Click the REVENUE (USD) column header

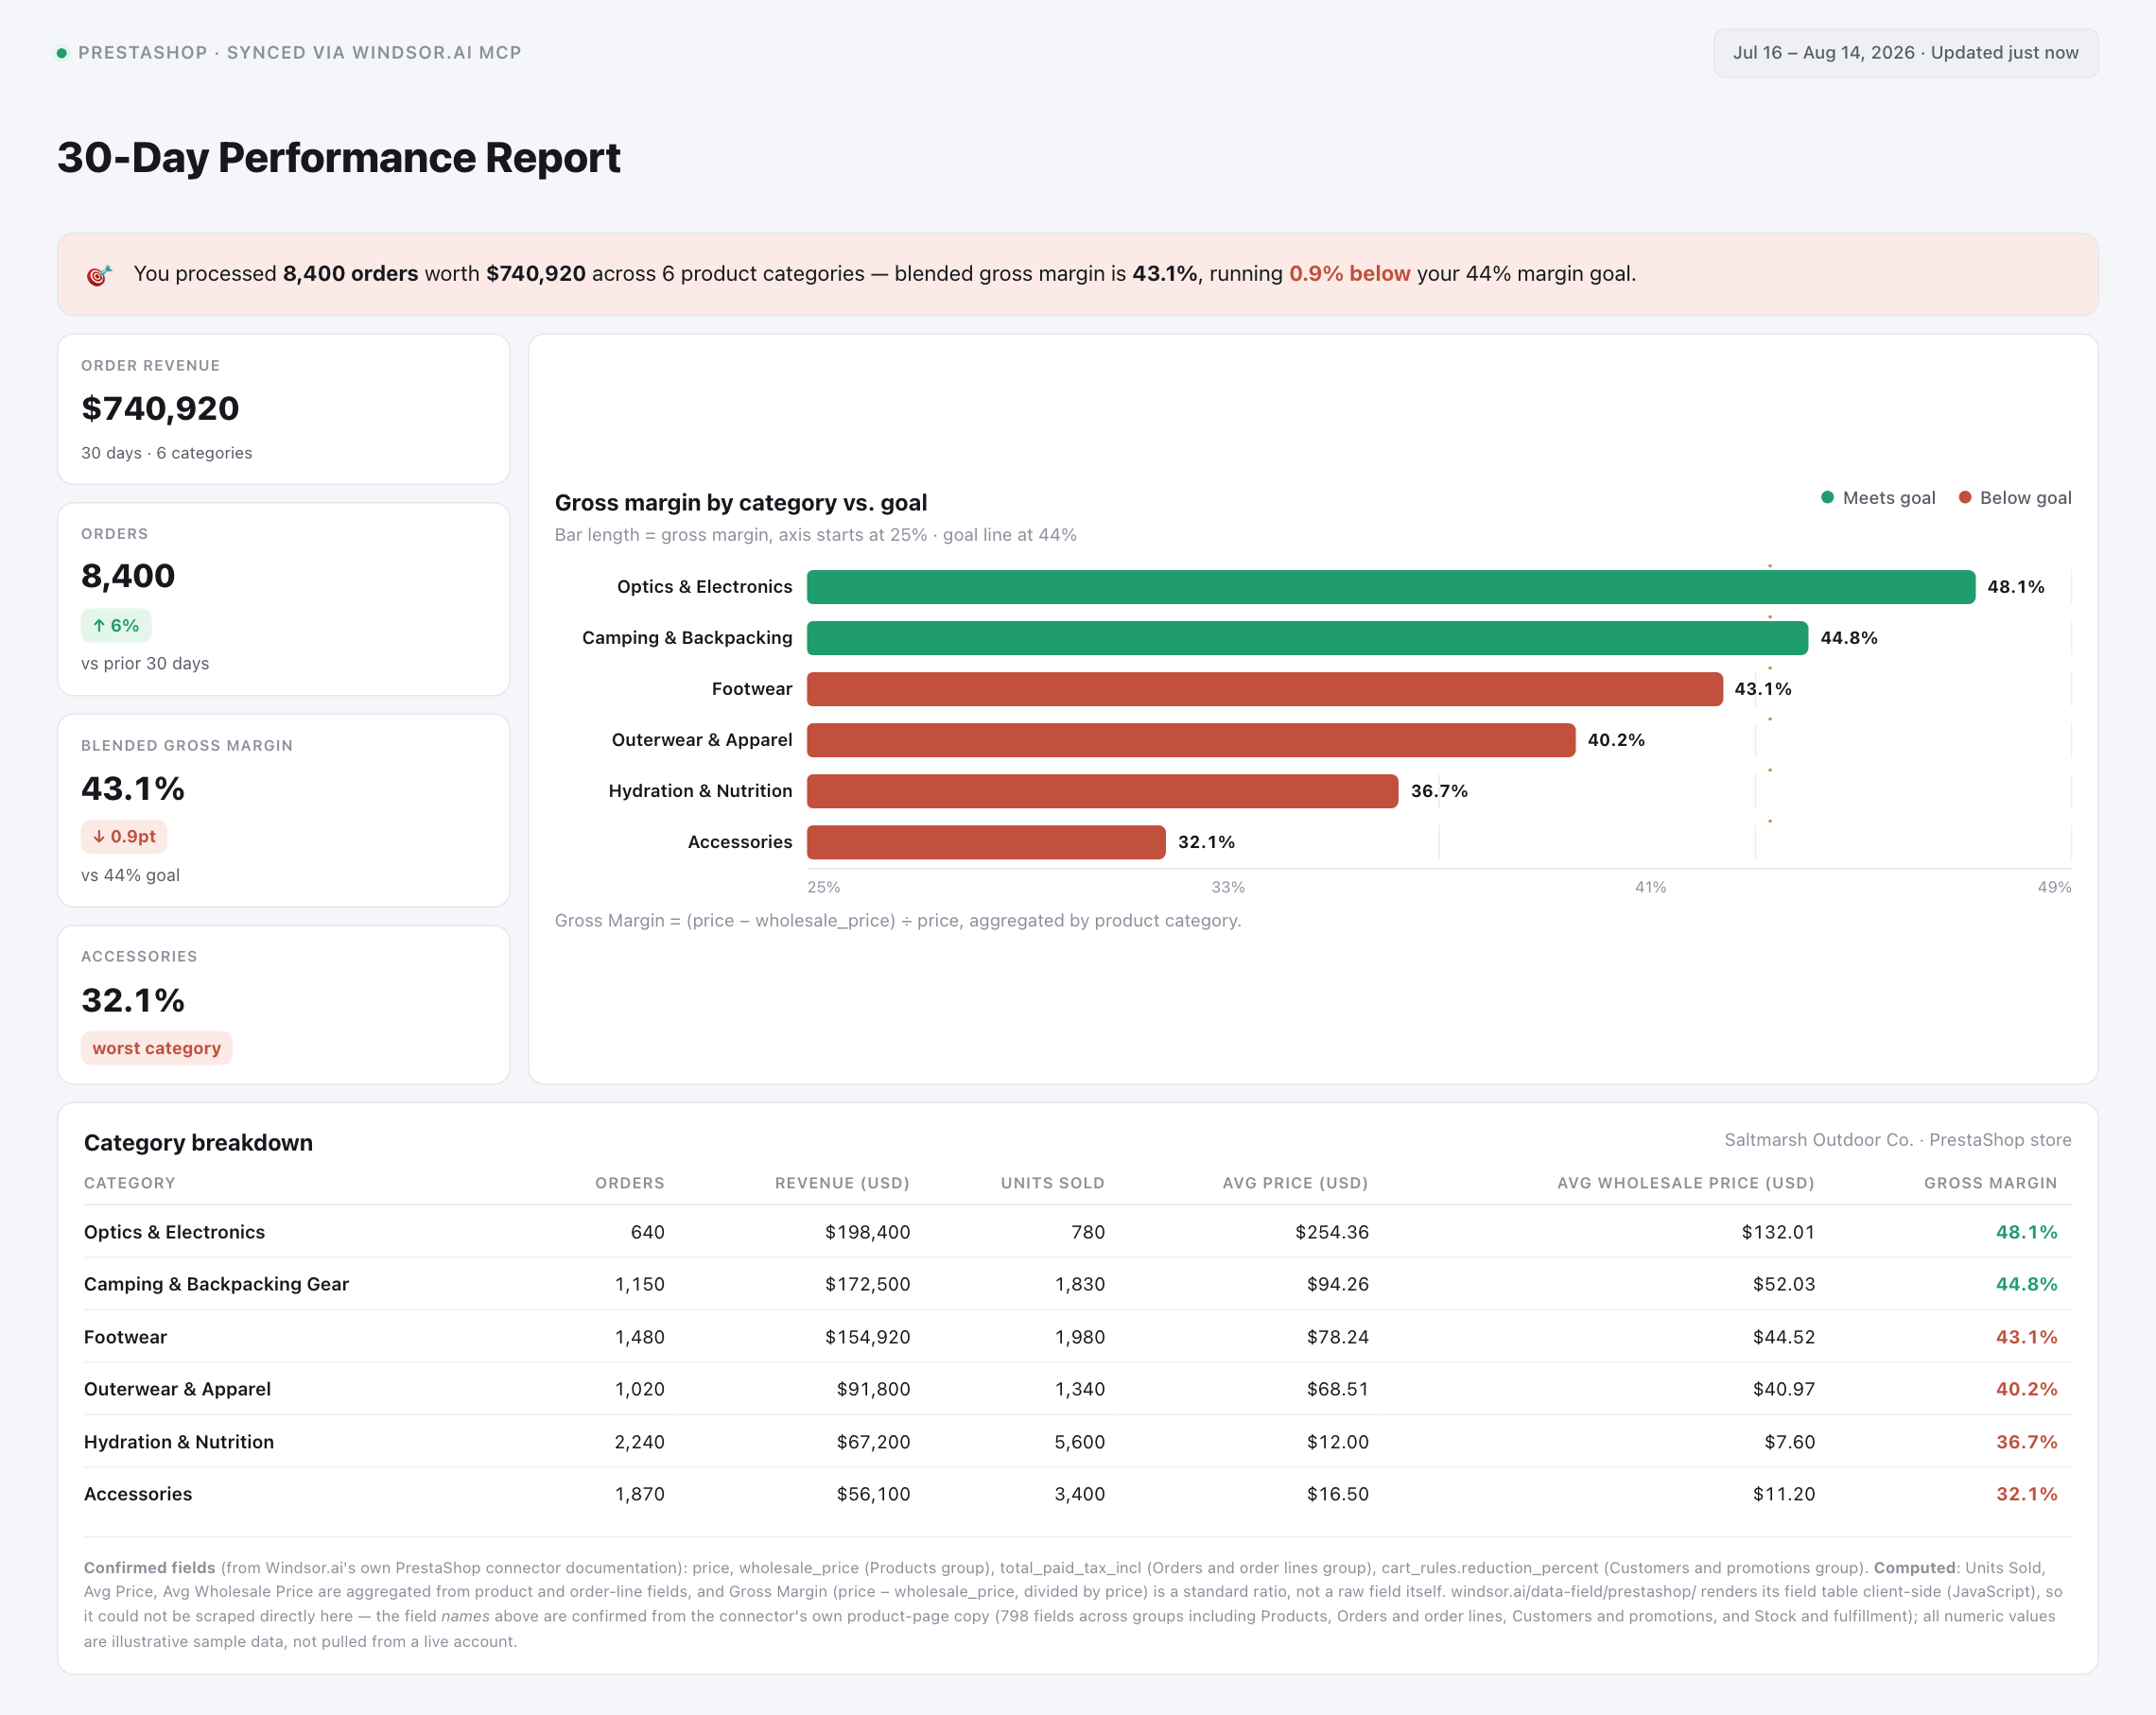tap(842, 1183)
